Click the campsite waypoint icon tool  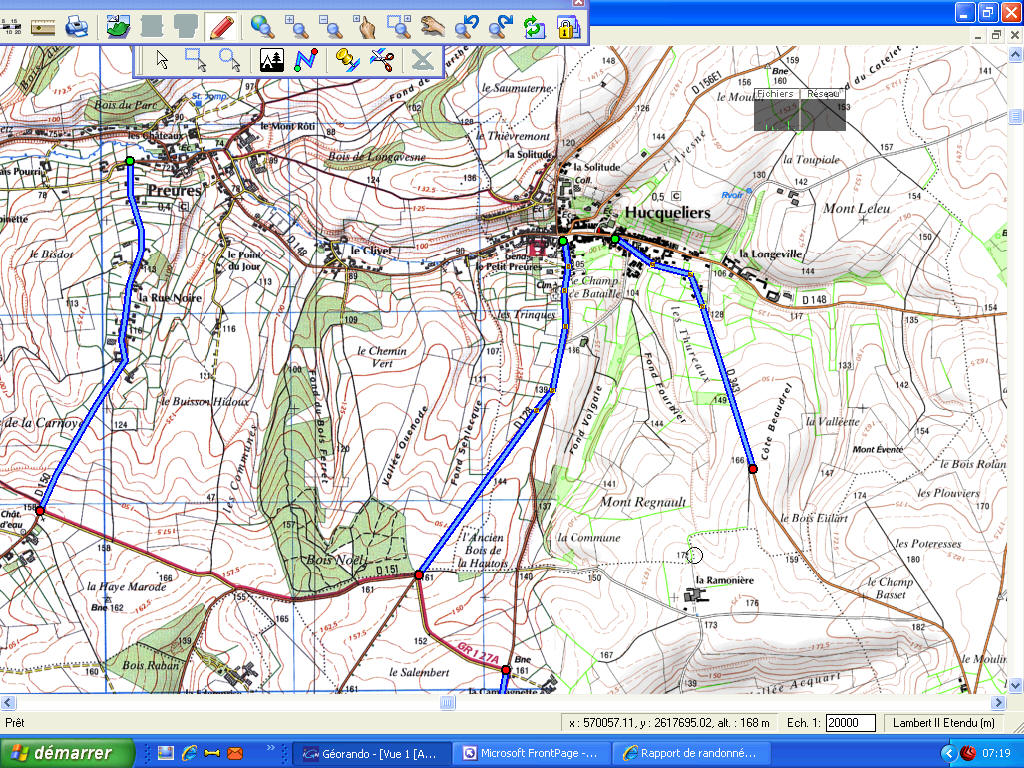pyautogui.click(x=272, y=60)
